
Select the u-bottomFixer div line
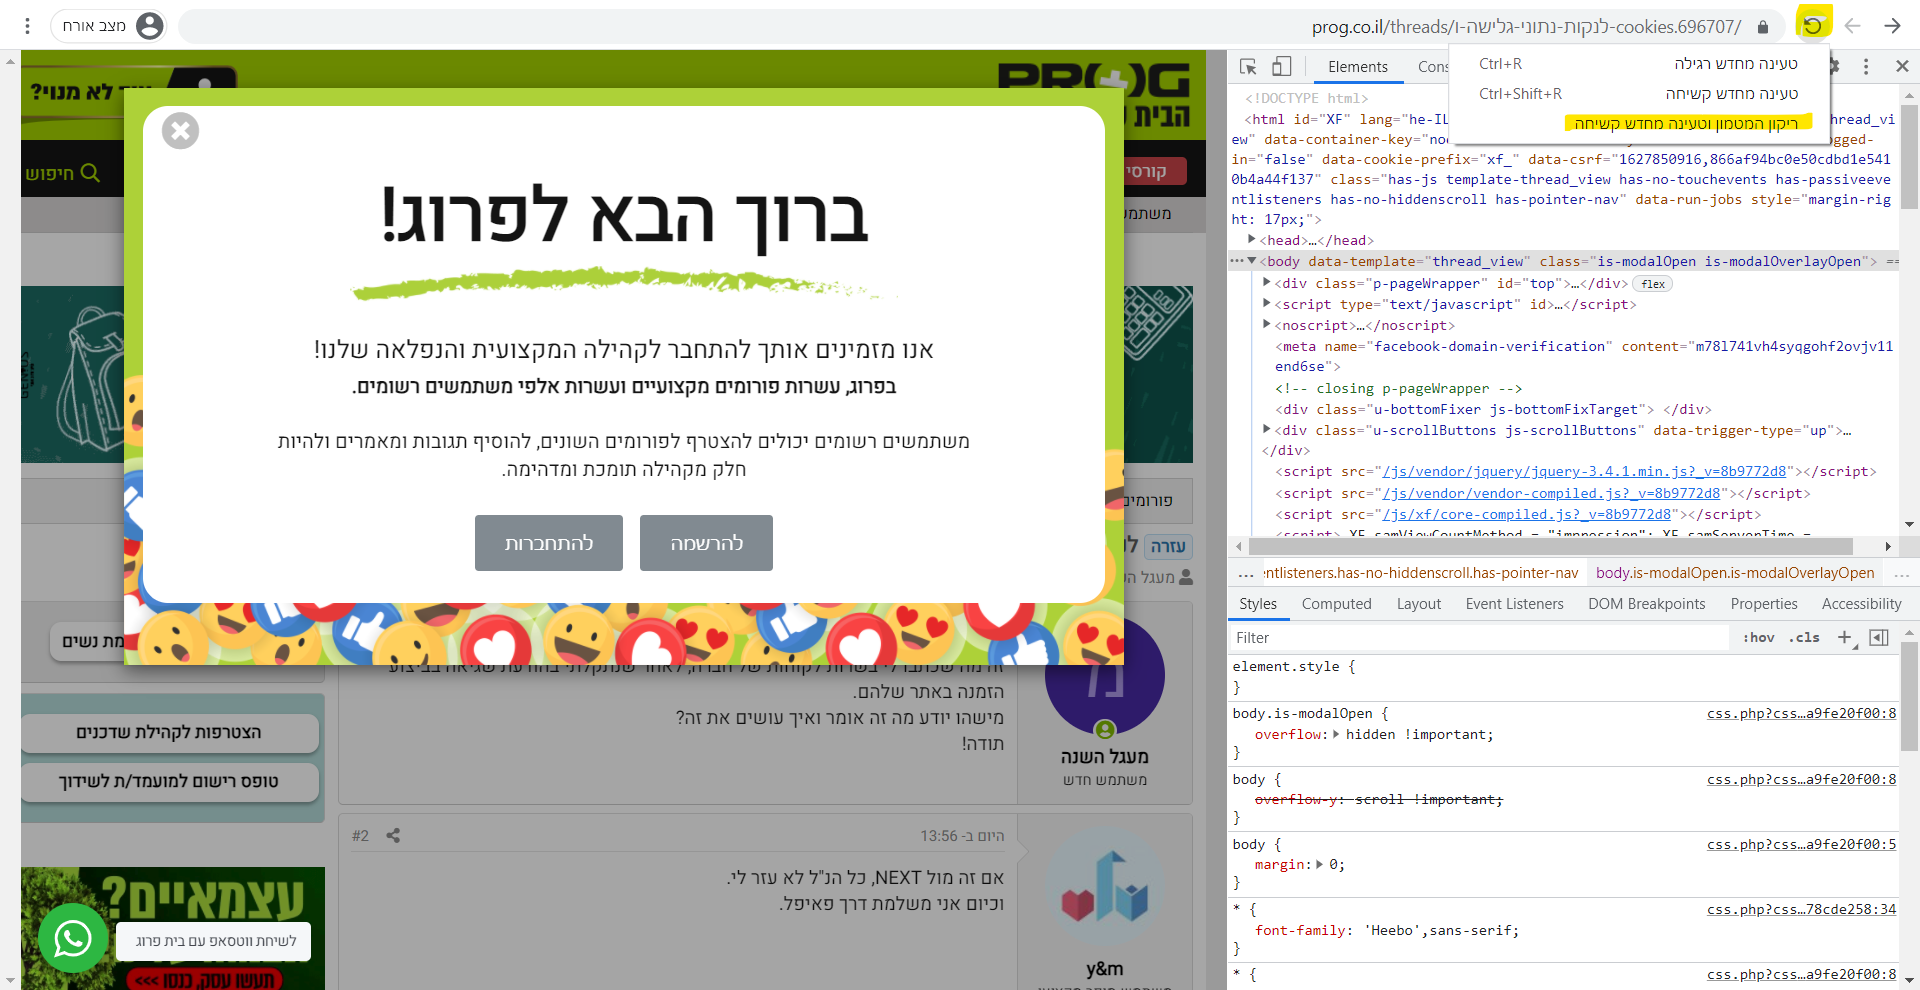1493,410
